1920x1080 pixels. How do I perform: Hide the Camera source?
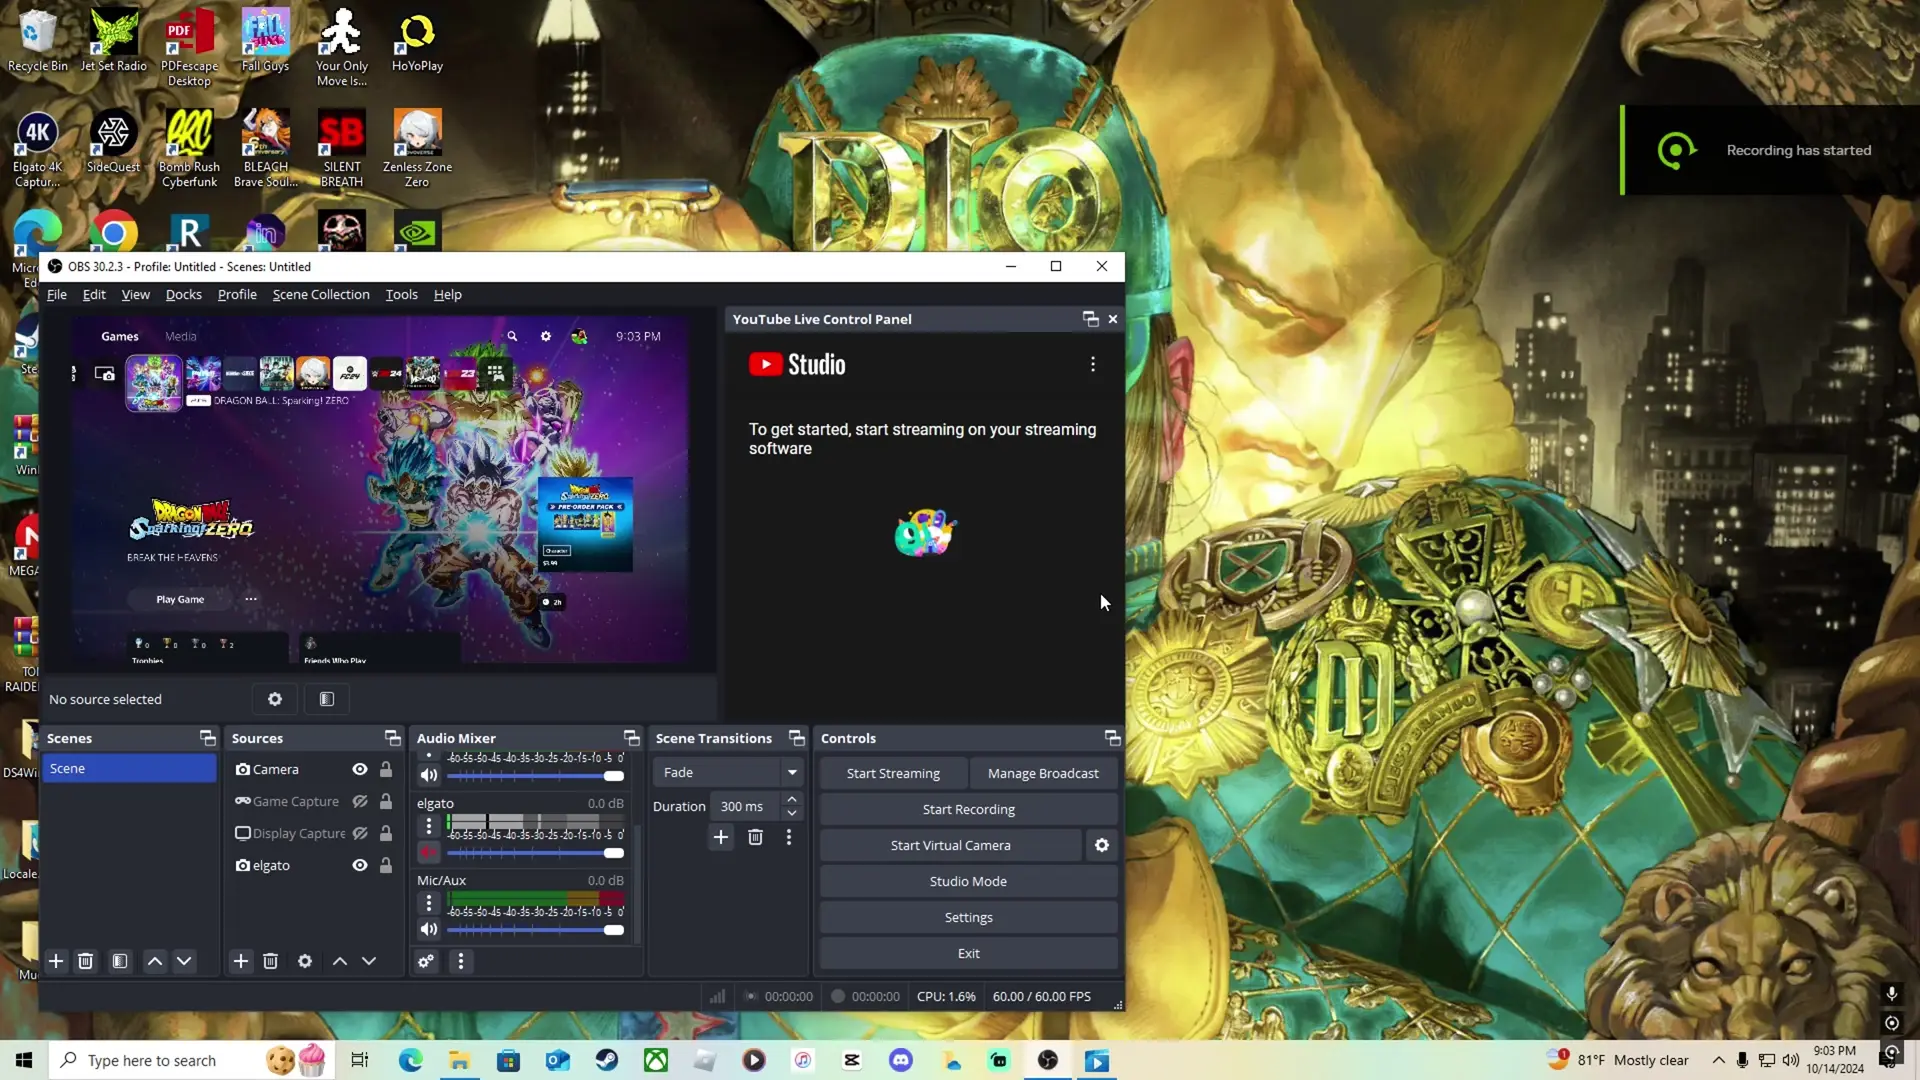(x=359, y=769)
